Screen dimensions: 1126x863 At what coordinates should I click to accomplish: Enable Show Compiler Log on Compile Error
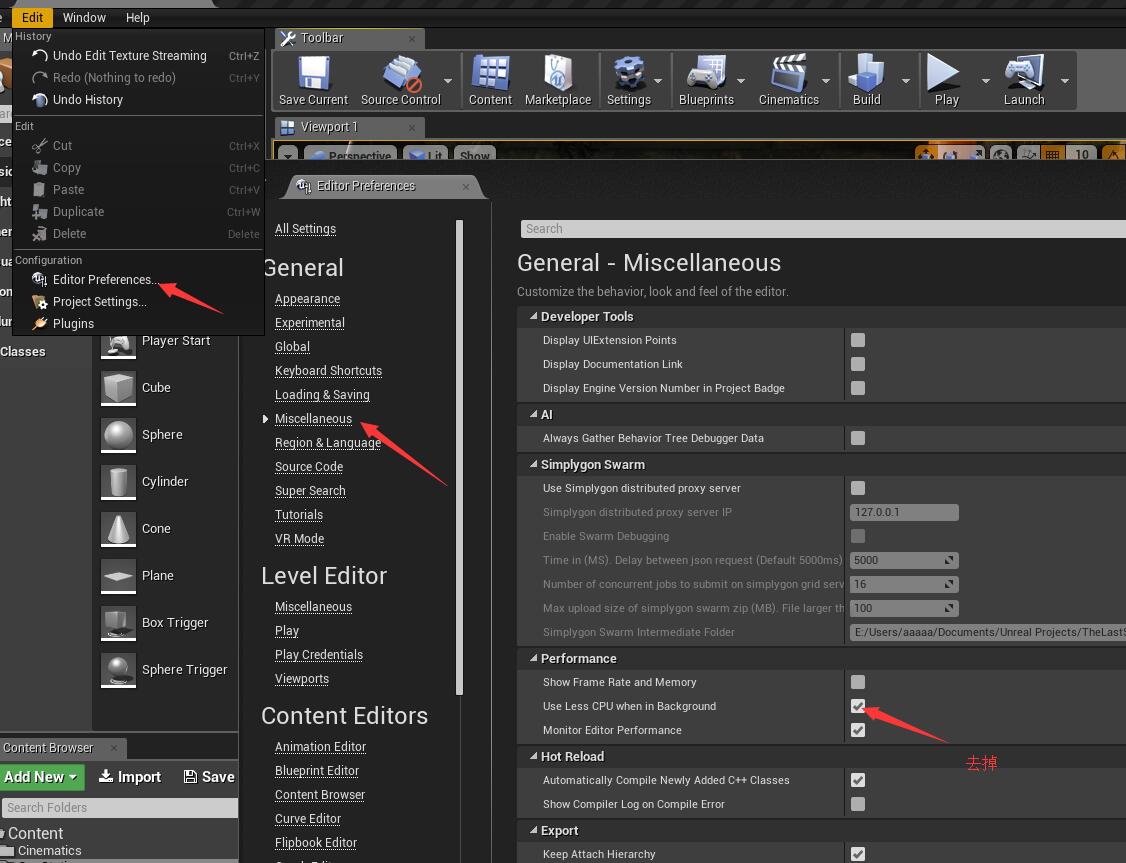tap(857, 804)
